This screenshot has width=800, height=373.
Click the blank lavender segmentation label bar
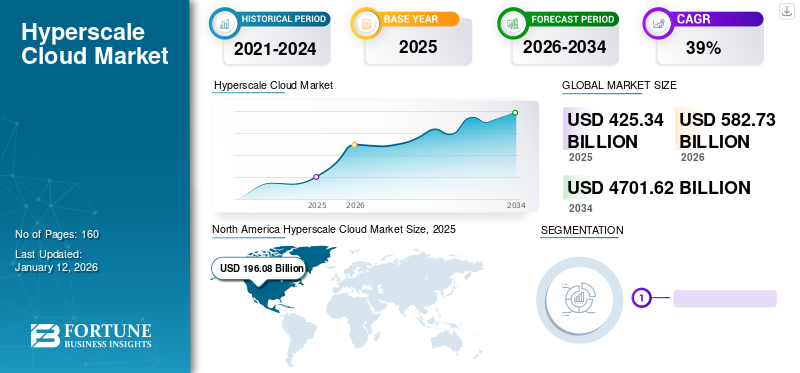(x=725, y=299)
